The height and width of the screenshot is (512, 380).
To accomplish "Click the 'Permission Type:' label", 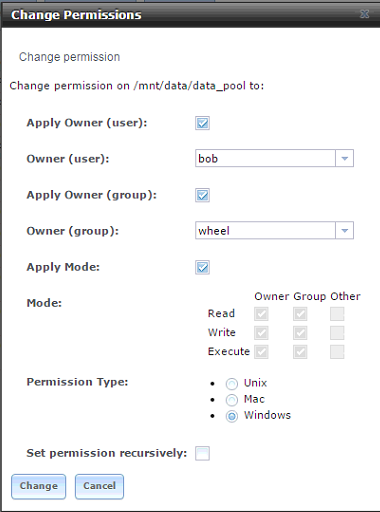I will click(77, 382).
